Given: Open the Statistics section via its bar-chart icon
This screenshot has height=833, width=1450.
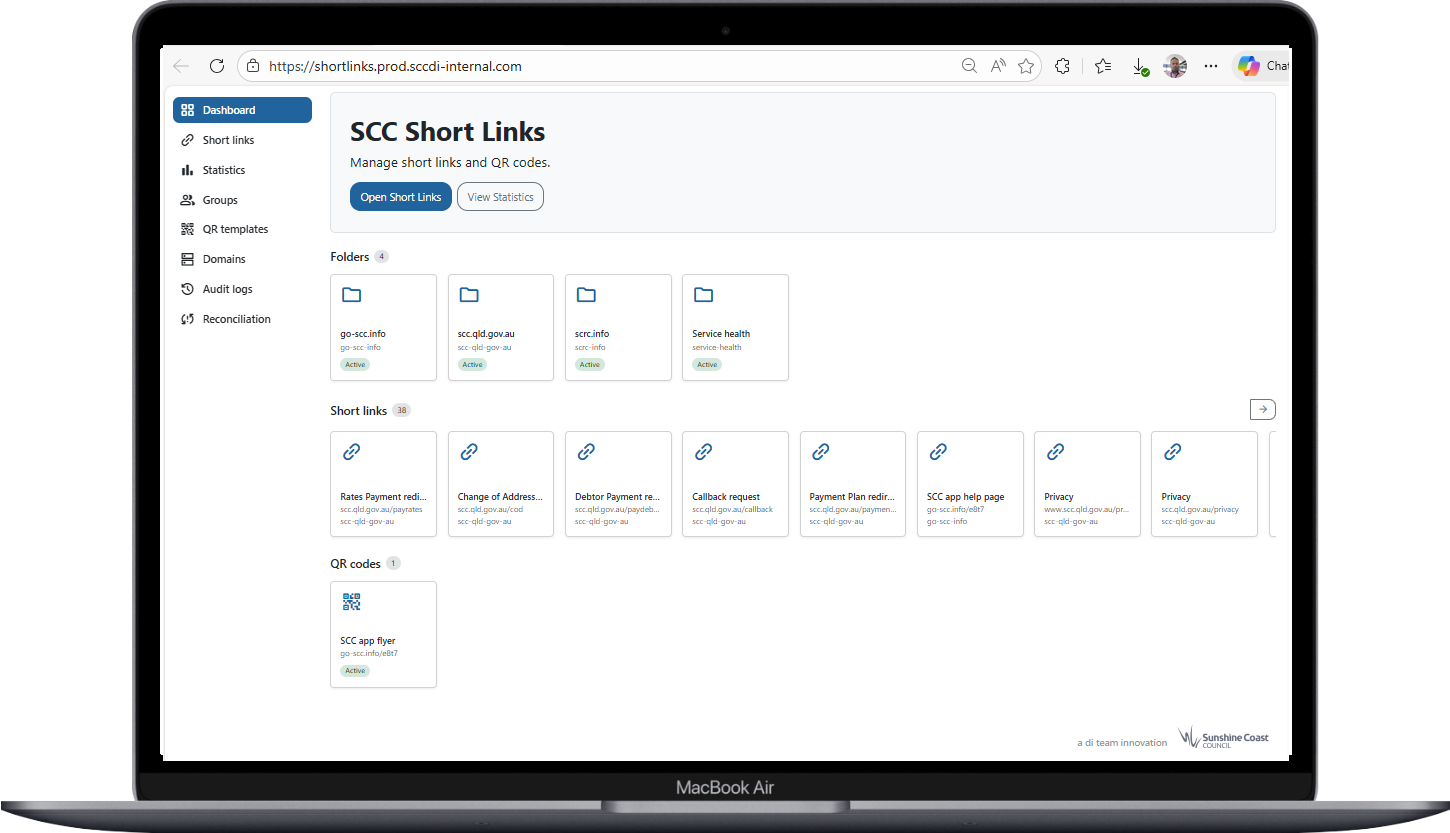Looking at the screenshot, I should pos(187,170).
